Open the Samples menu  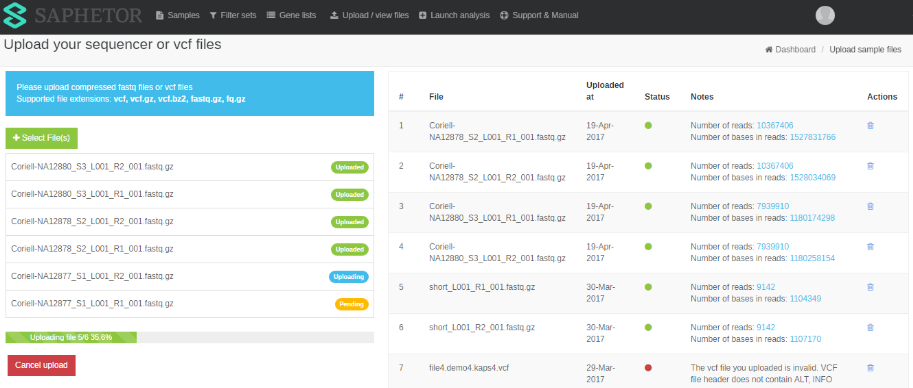click(x=178, y=15)
